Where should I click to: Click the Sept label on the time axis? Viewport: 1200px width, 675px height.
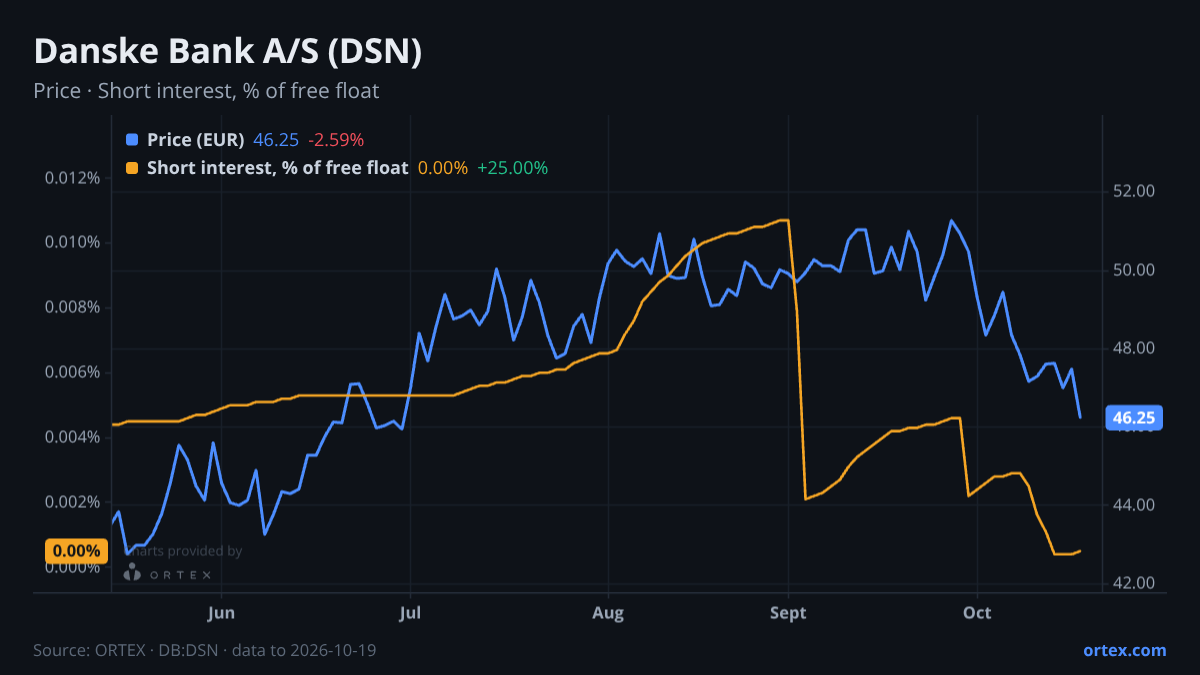click(x=789, y=612)
